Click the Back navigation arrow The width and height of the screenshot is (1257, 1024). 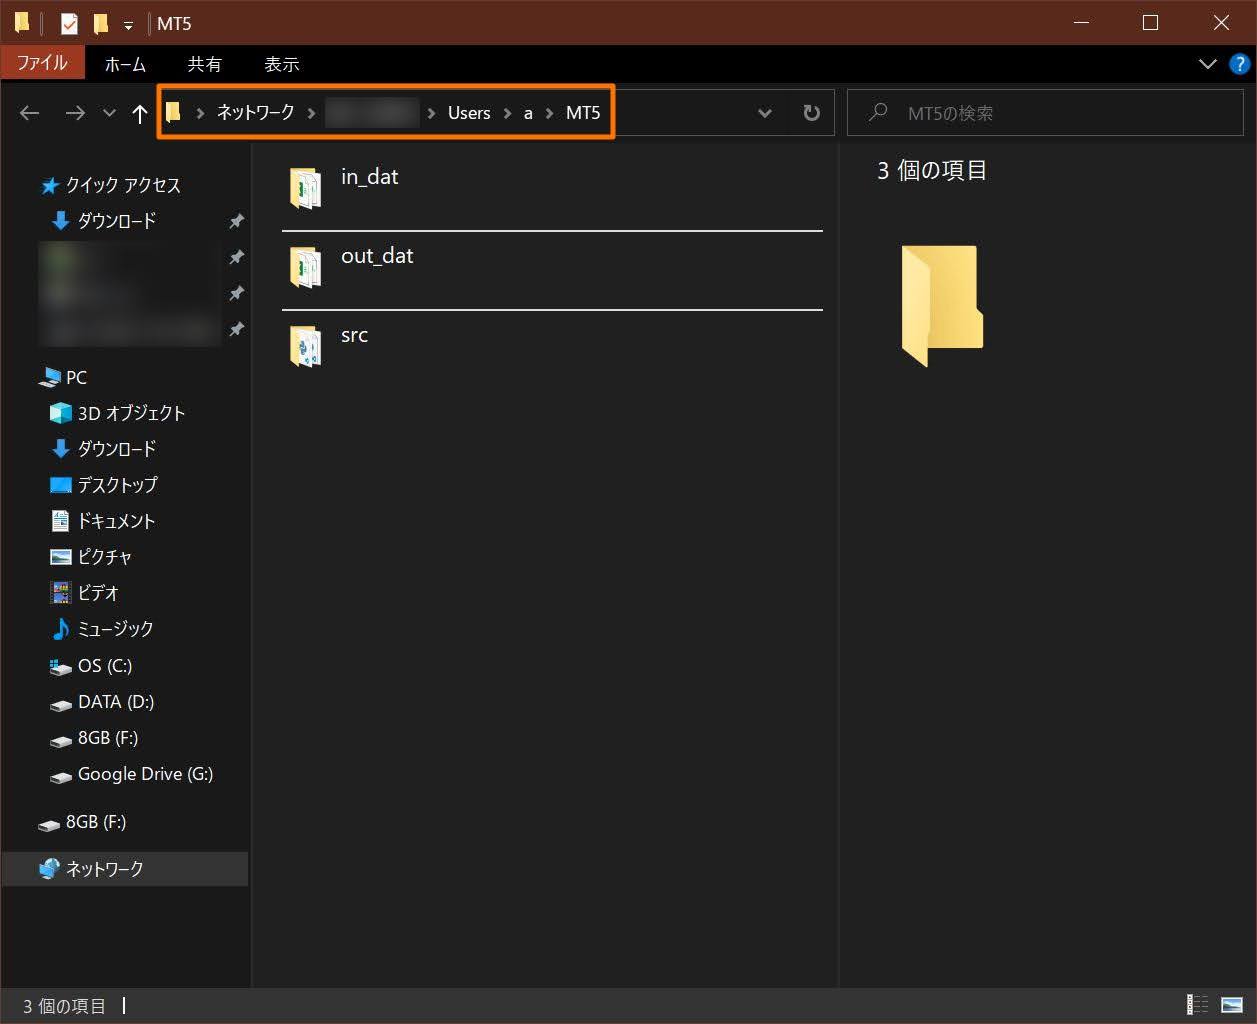click(29, 113)
